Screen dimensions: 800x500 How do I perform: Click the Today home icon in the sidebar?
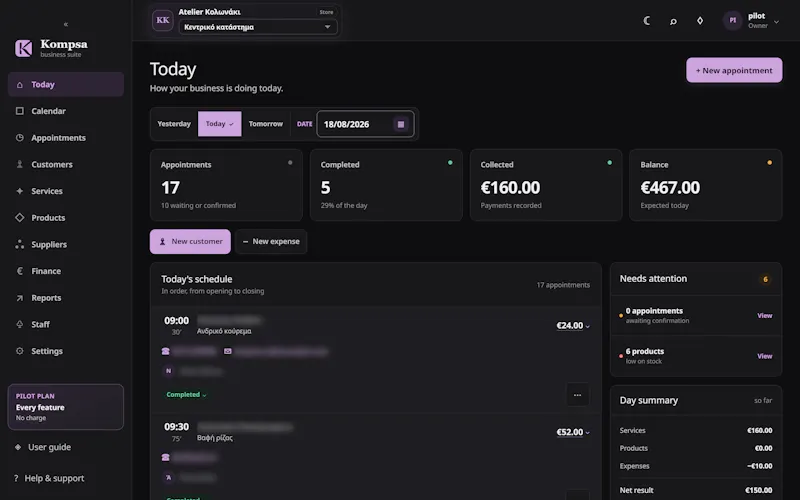click(x=19, y=85)
